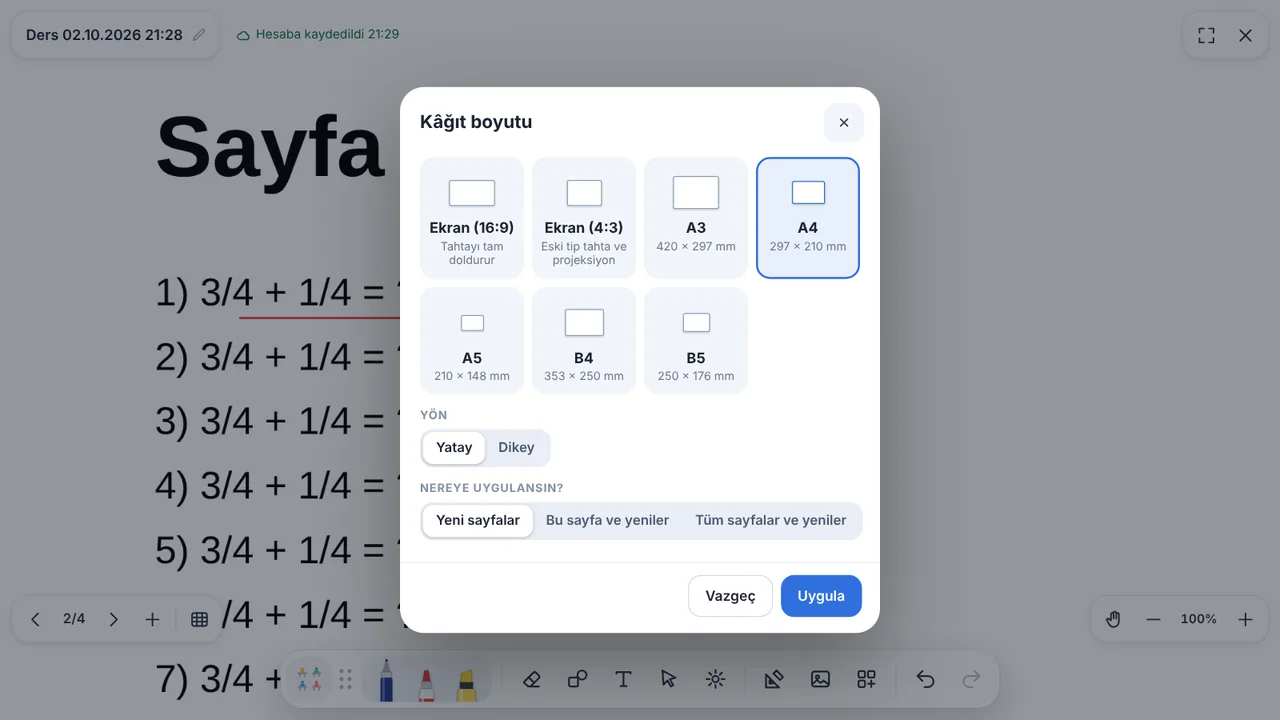Add a new page plus icon
Screen dimensions: 1280x720
152,619
